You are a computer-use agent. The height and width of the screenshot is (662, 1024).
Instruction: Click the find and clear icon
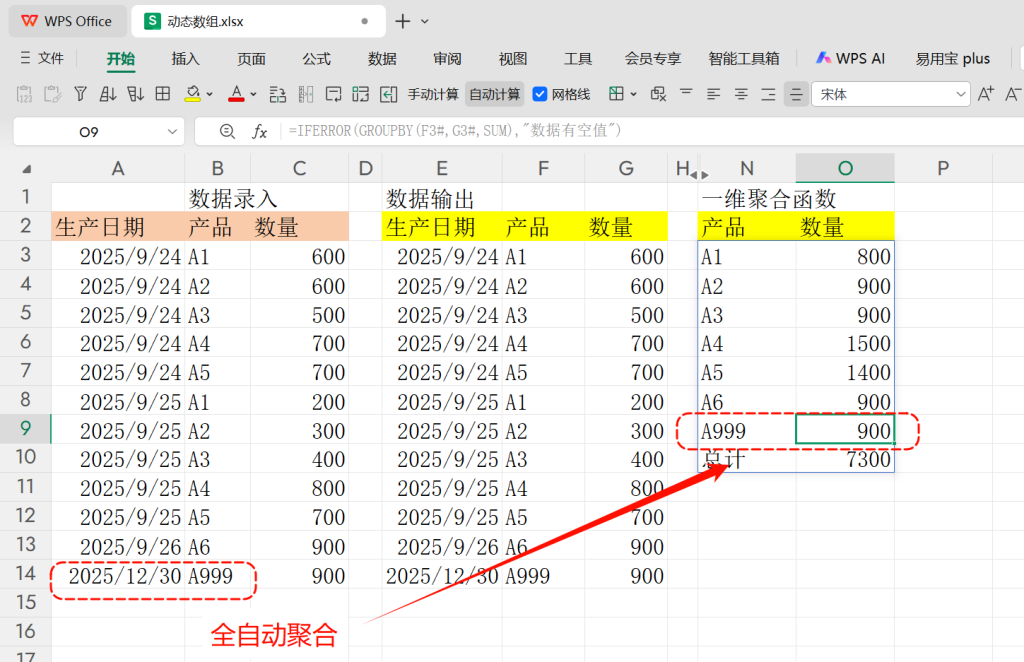click(658, 94)
